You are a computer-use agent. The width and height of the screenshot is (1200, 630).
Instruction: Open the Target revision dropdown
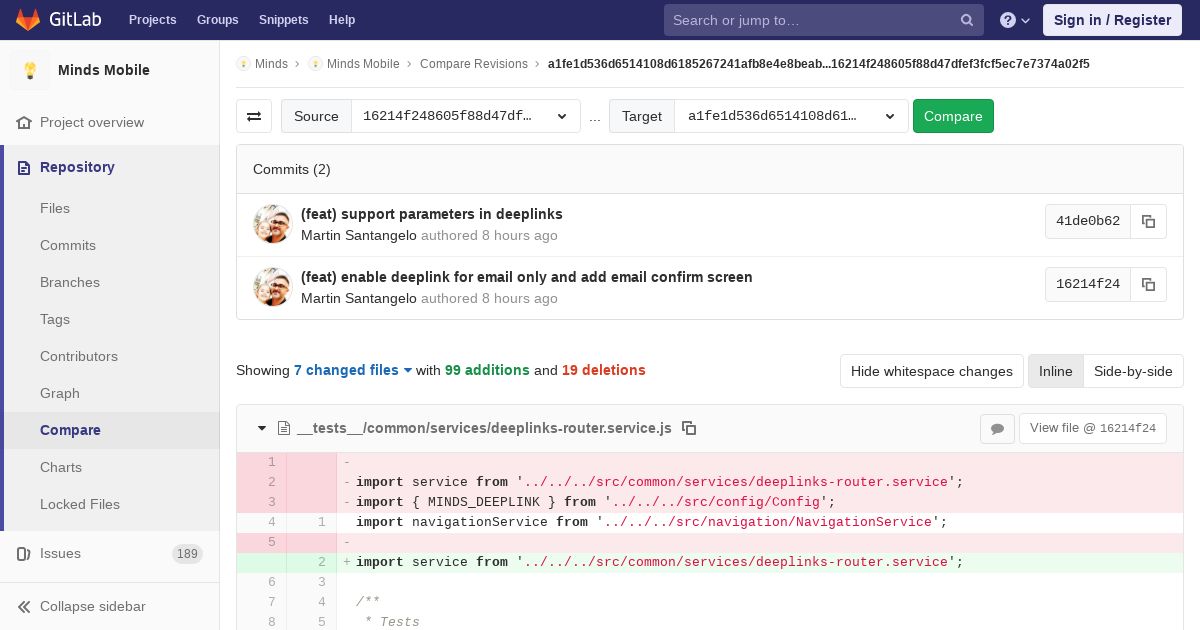790,116
